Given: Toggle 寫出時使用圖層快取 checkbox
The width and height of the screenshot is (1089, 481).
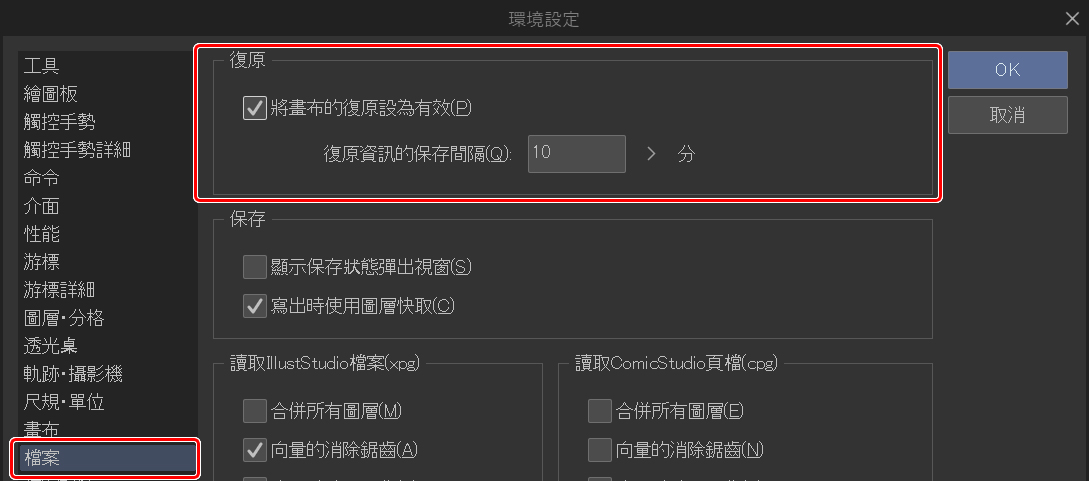Looking at the screenshot, I should coord(254,306).
